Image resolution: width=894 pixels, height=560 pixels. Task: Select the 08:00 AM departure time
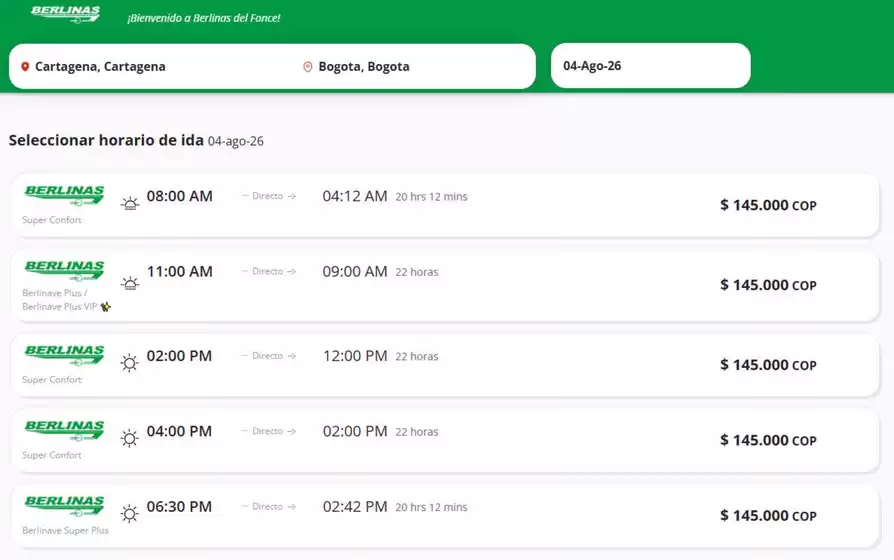(x=180, y=196)
